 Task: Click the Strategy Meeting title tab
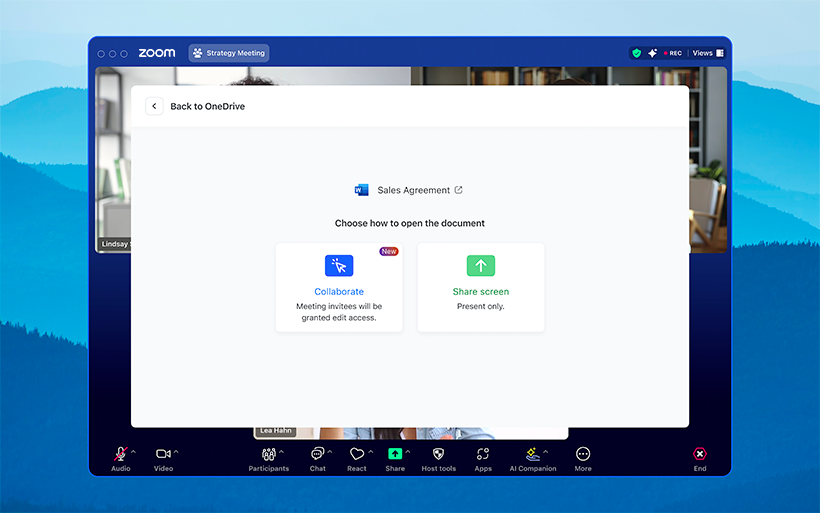[229, 53]
